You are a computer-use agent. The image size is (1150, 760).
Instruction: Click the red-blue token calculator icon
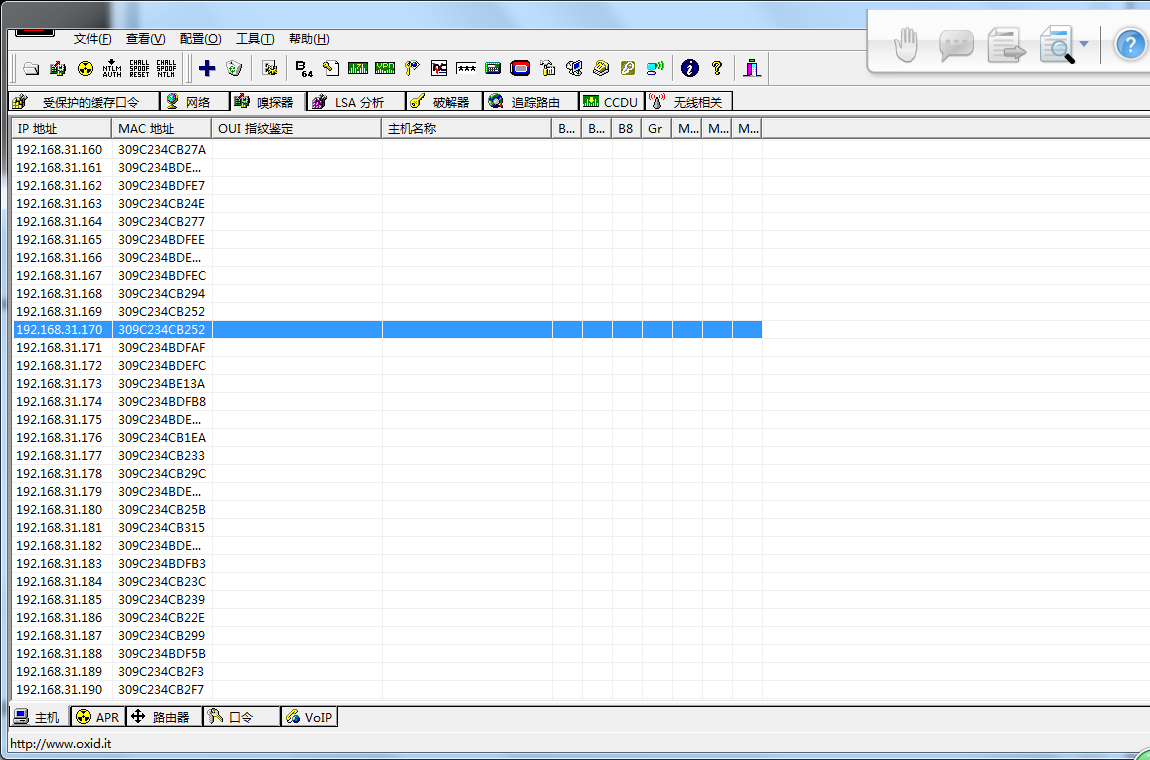520,69
